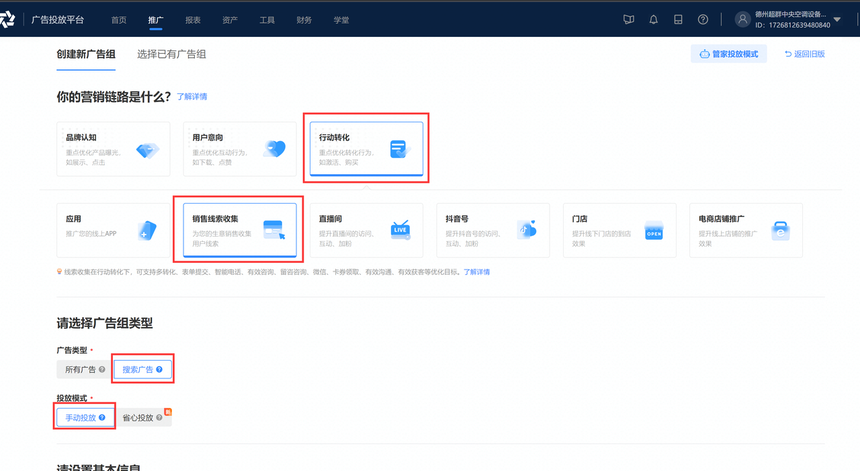Choose 省心投放 delivery mode
The height and width of the screenshot is (471, 860).
point(138,417)
